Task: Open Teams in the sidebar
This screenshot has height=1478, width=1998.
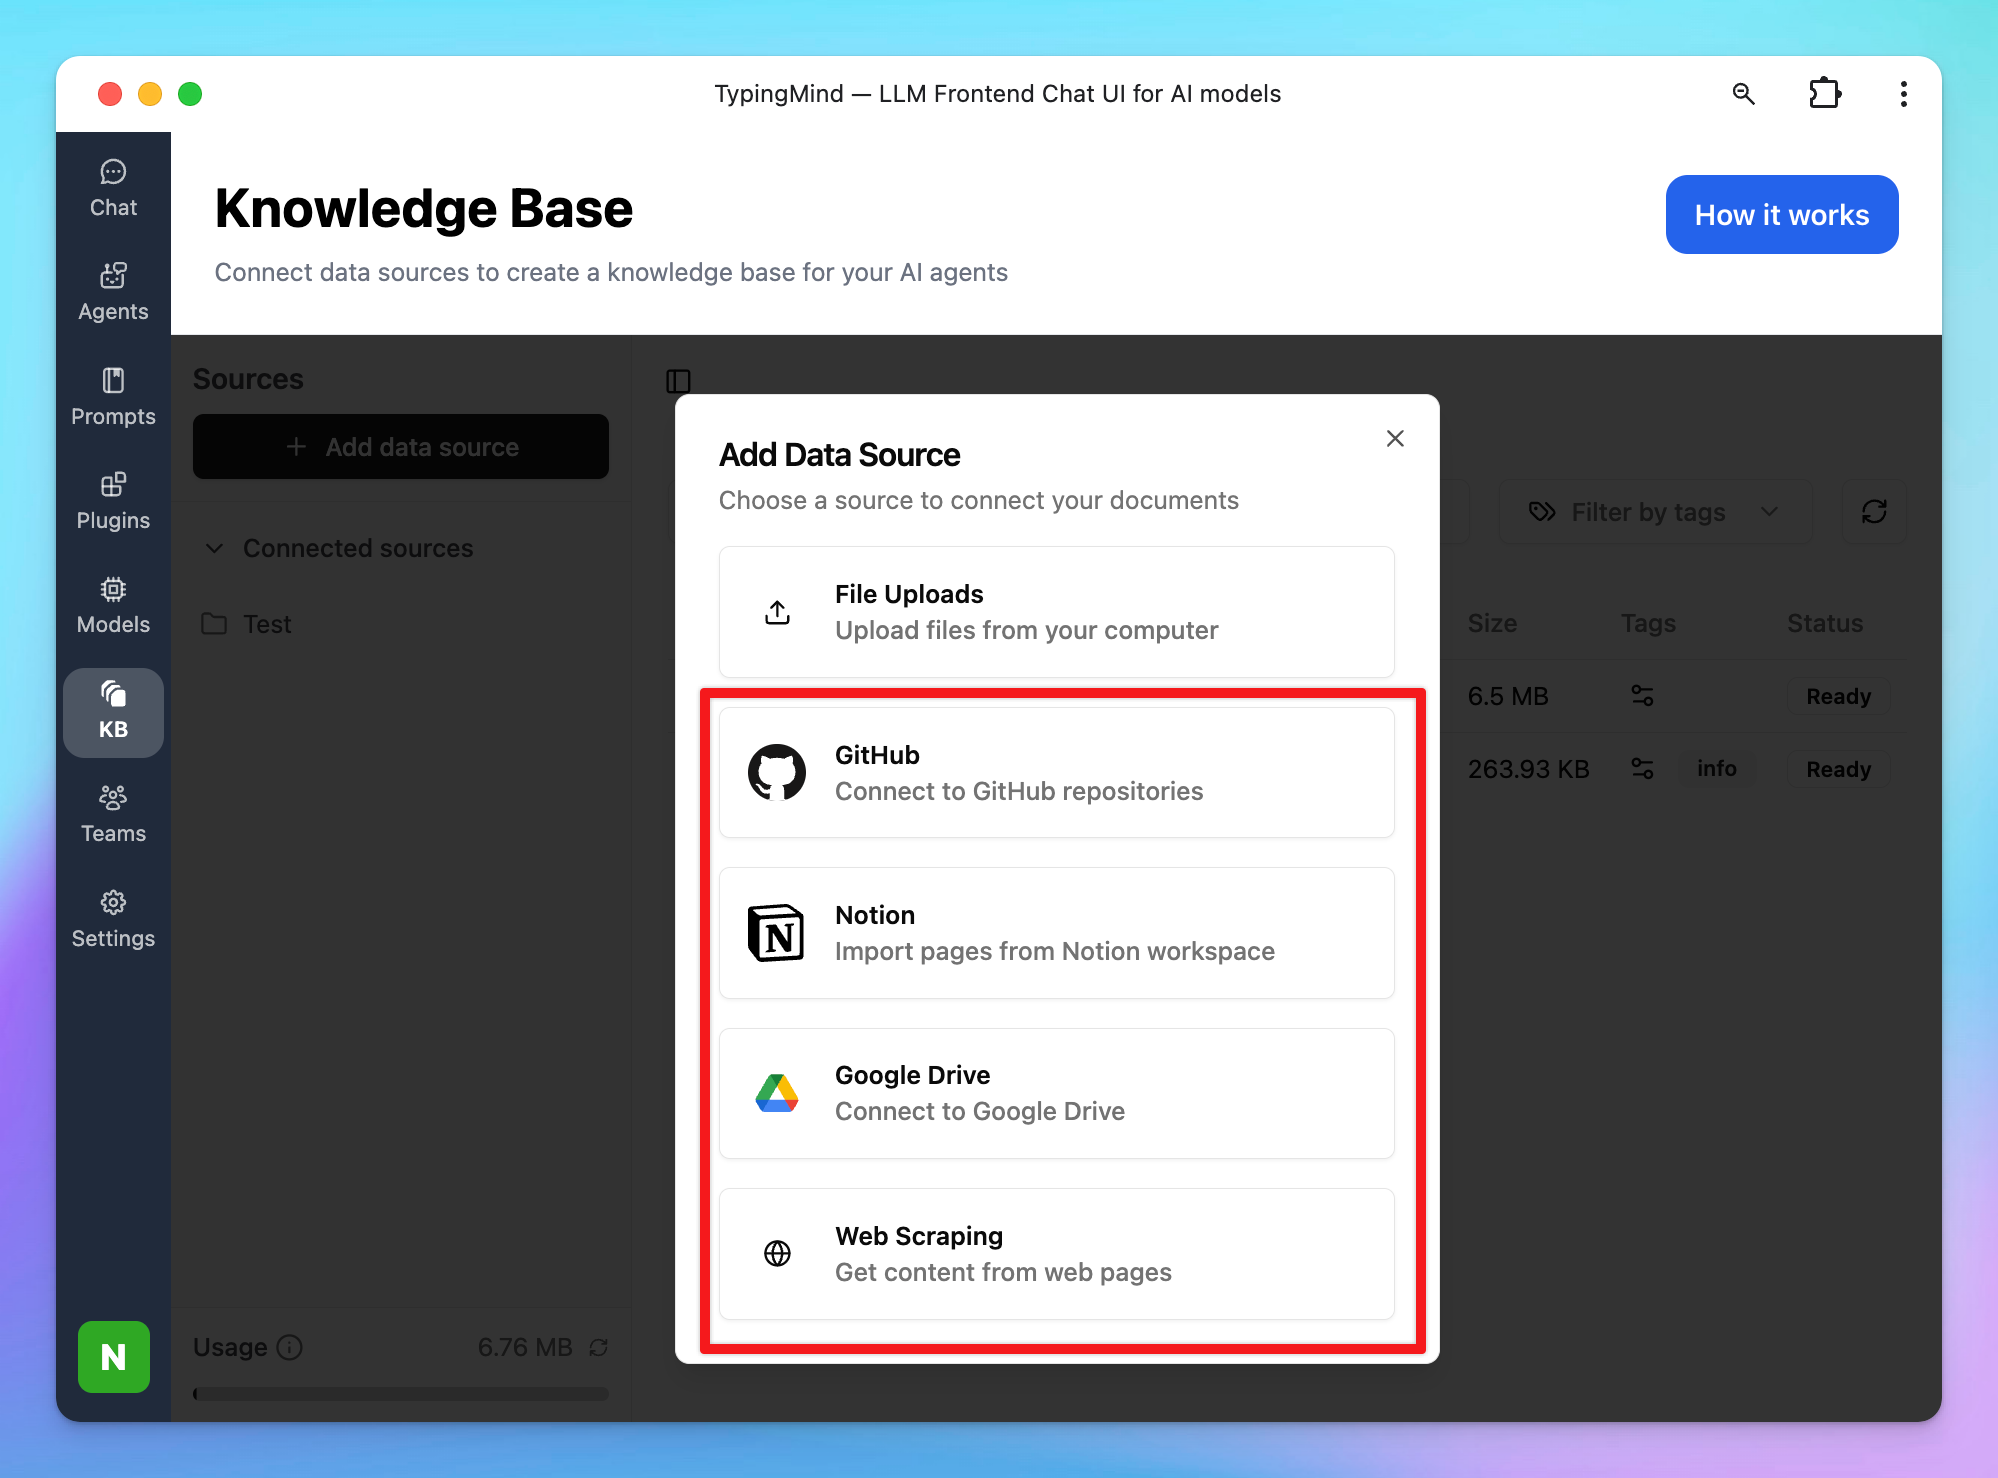Action: pyautogui.click(x=113, y=814)
